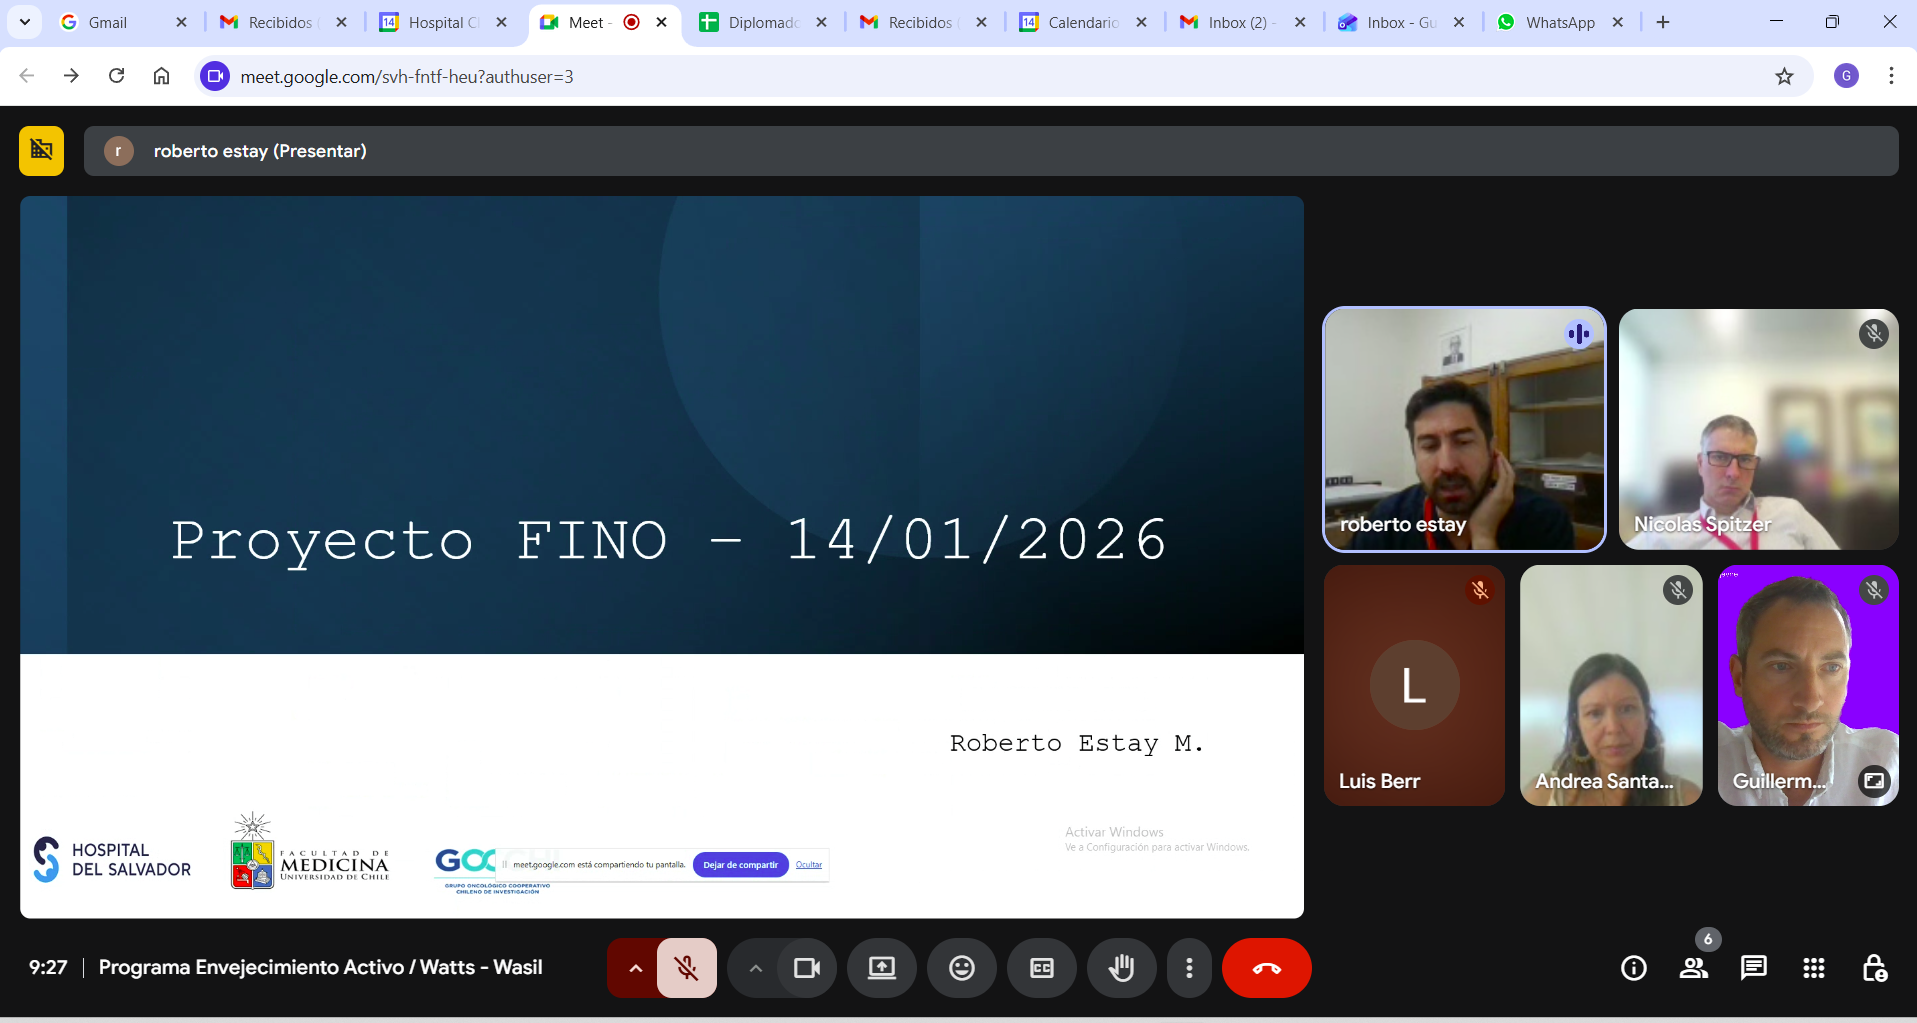Select roberto estay video tile
The height and width of the screenshot is (1023, 1917).
pyautogui.click(x=1464, y=429)
